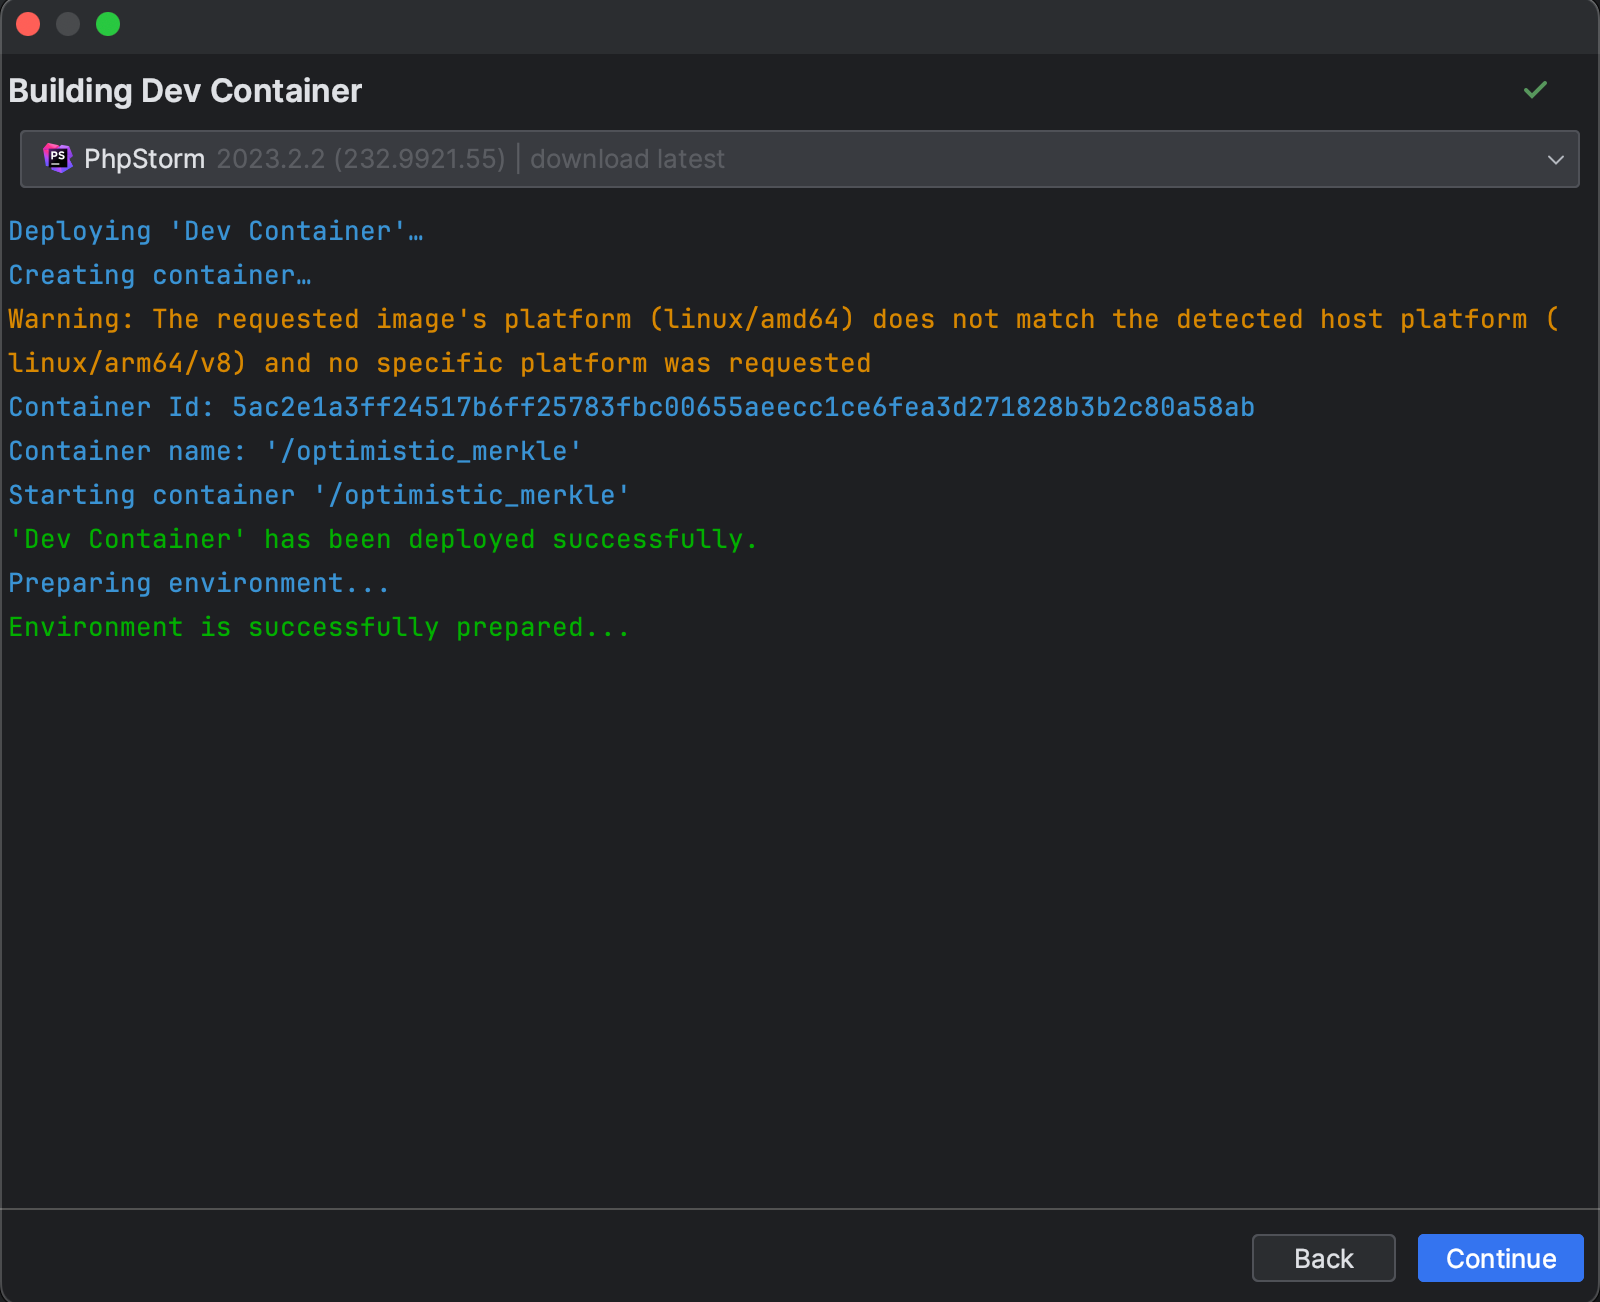Select the 'Building Dev Container' title text
This screenshot has width=1600, height=1302.
coord(185,91)
